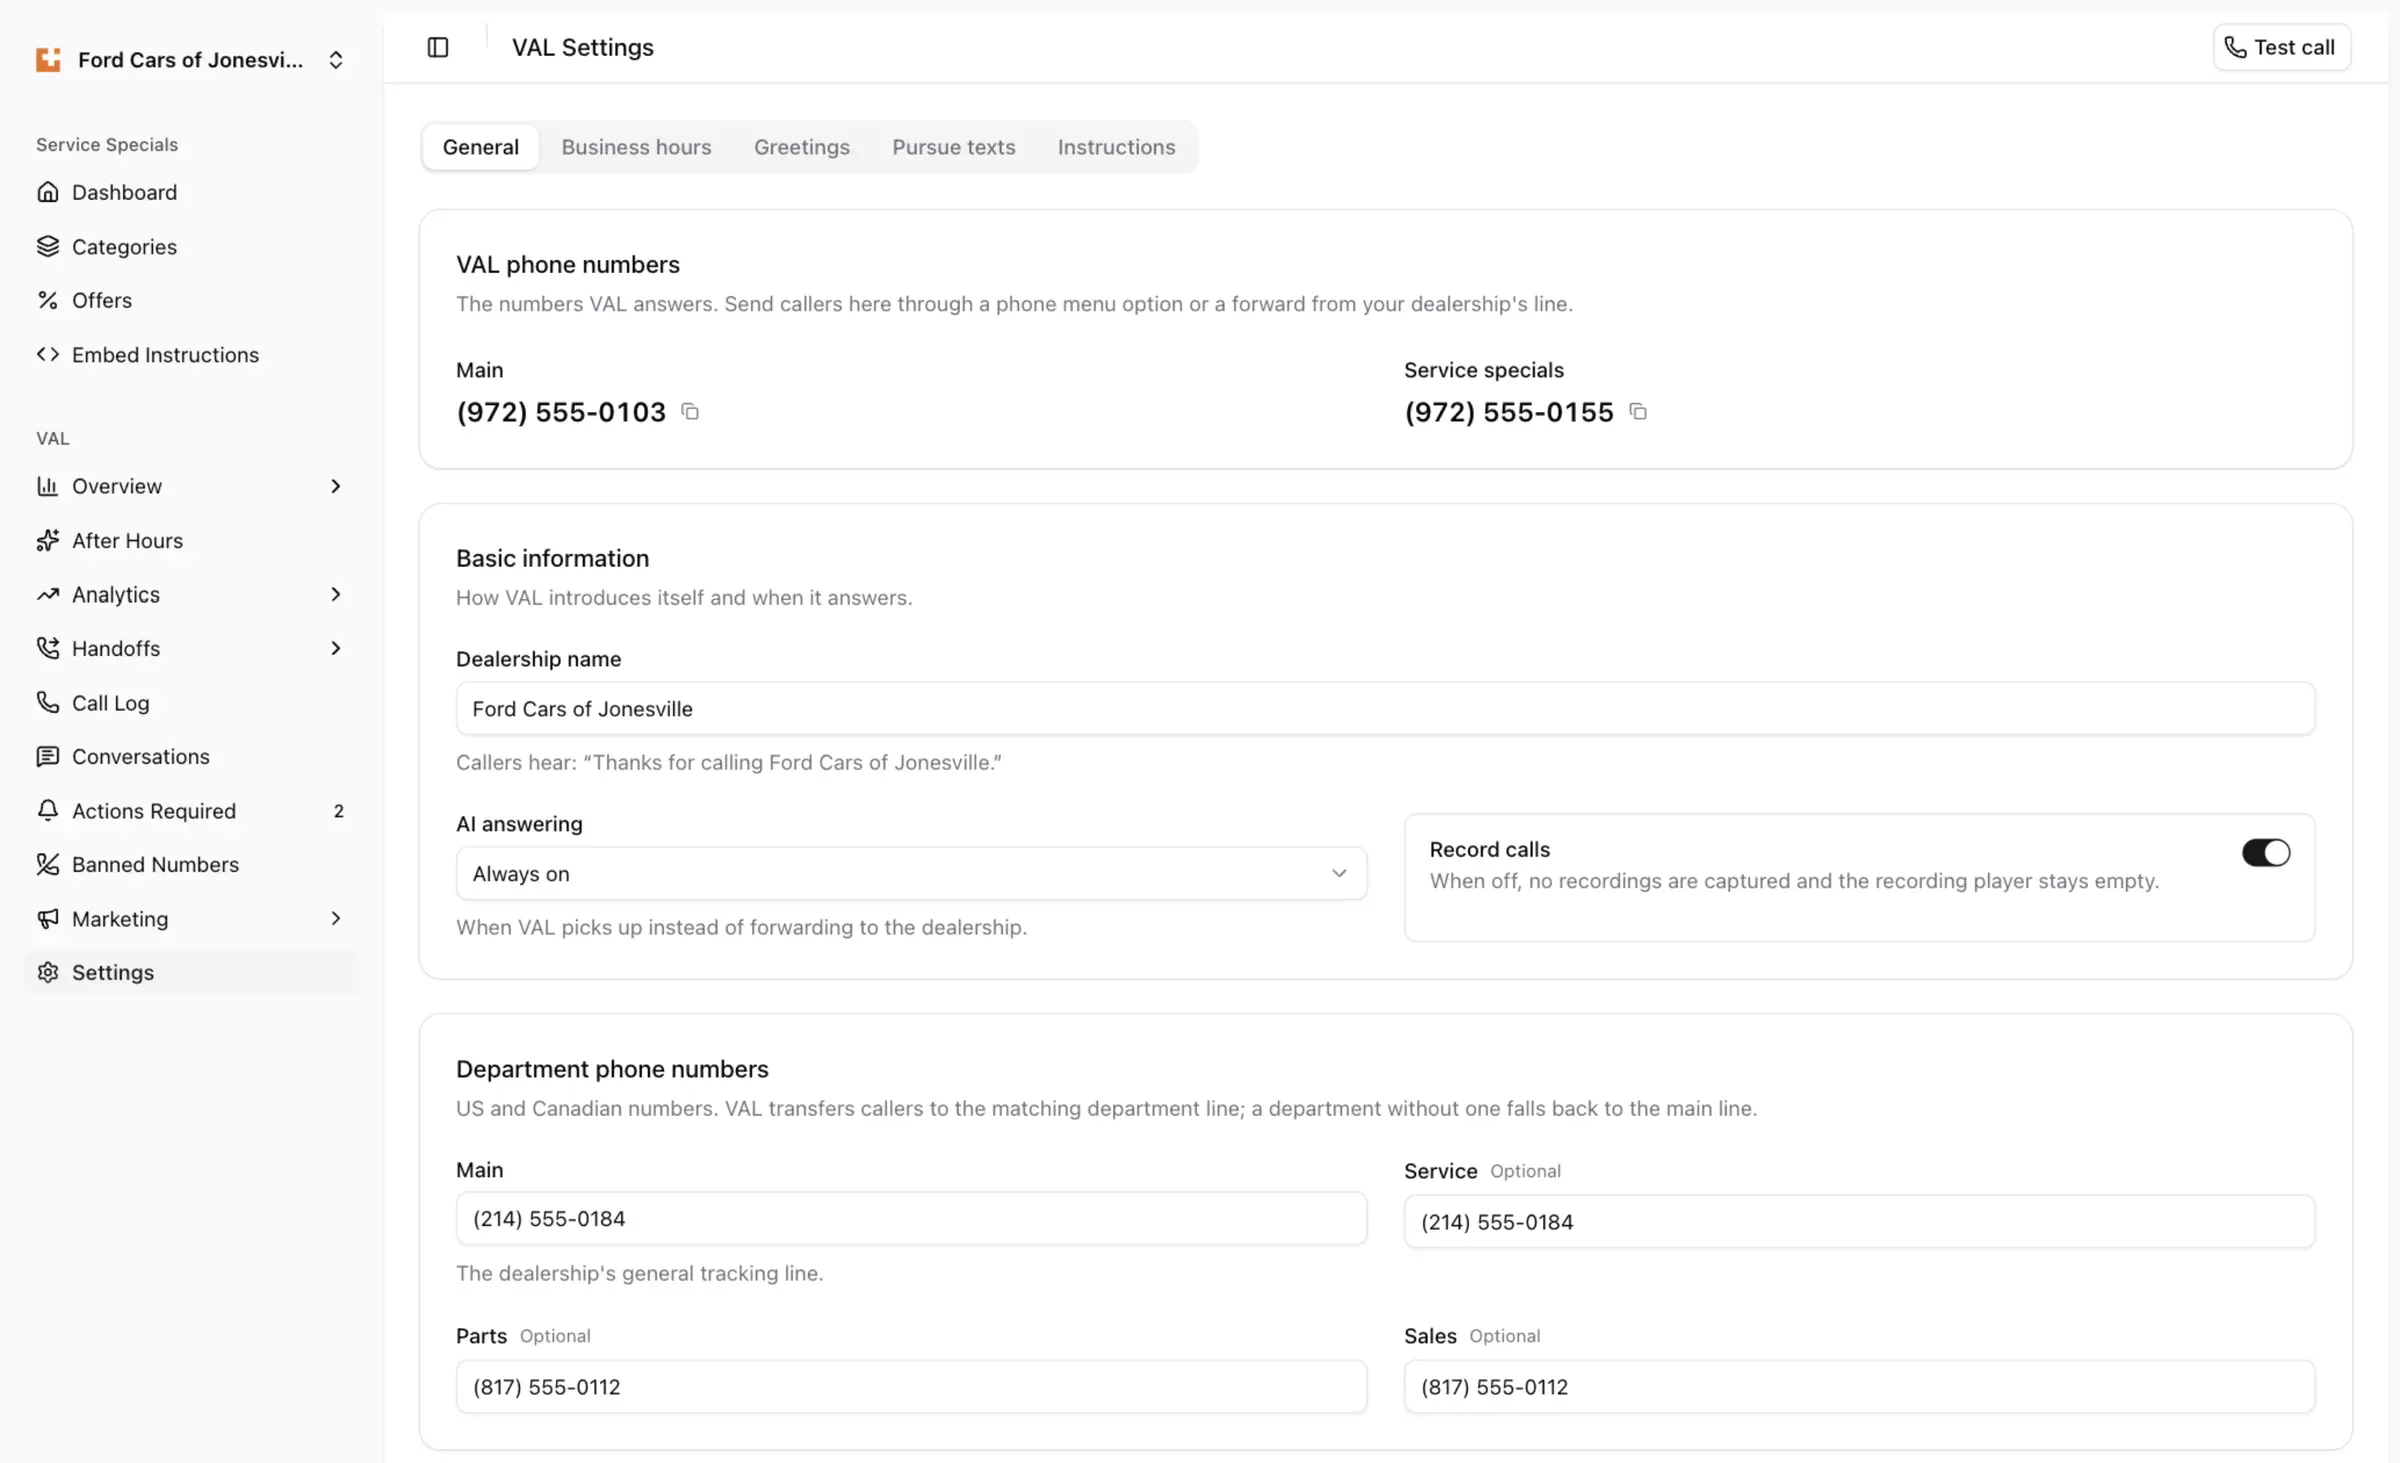This screenshot has width=2400, height=1463.
Task: Click the orange dealership logo icon
Action: pos(48,59)
